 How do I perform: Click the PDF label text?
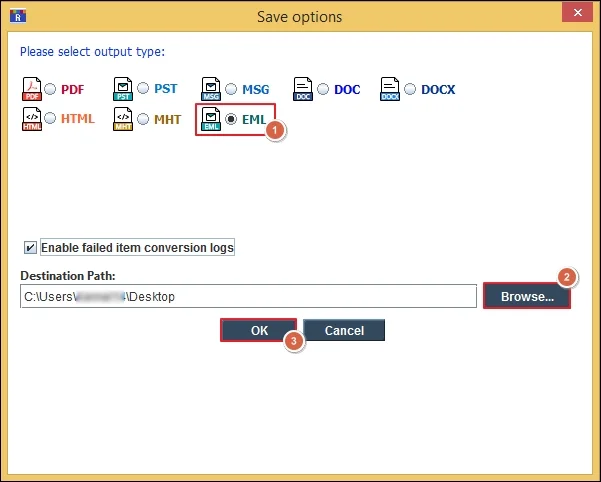click(x=72, y=89)
